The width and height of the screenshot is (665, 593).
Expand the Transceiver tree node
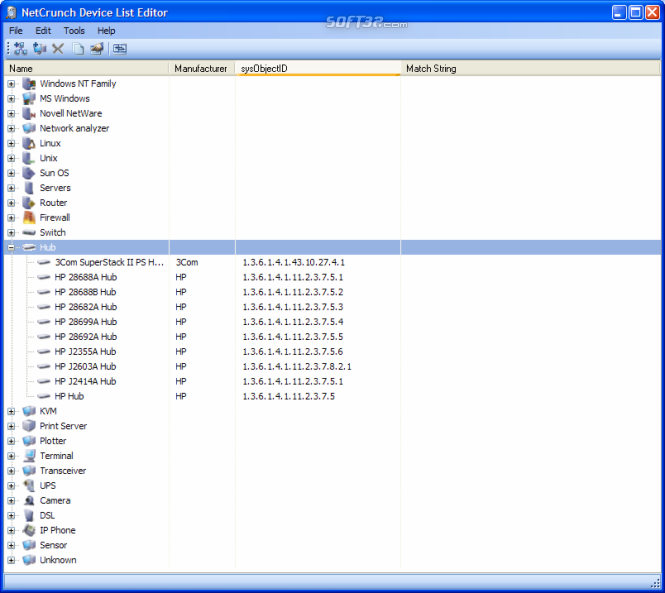(x=11, y=471)
